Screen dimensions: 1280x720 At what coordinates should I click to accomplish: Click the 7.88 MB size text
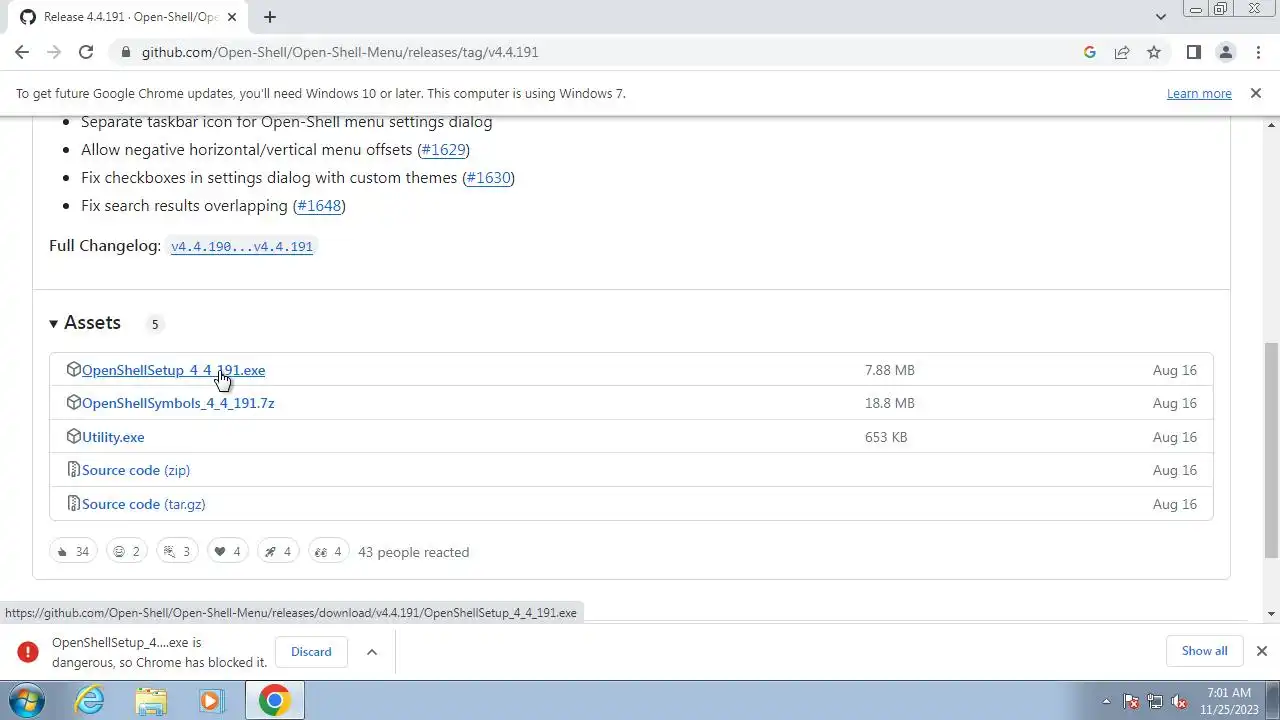tap(890, 370)
